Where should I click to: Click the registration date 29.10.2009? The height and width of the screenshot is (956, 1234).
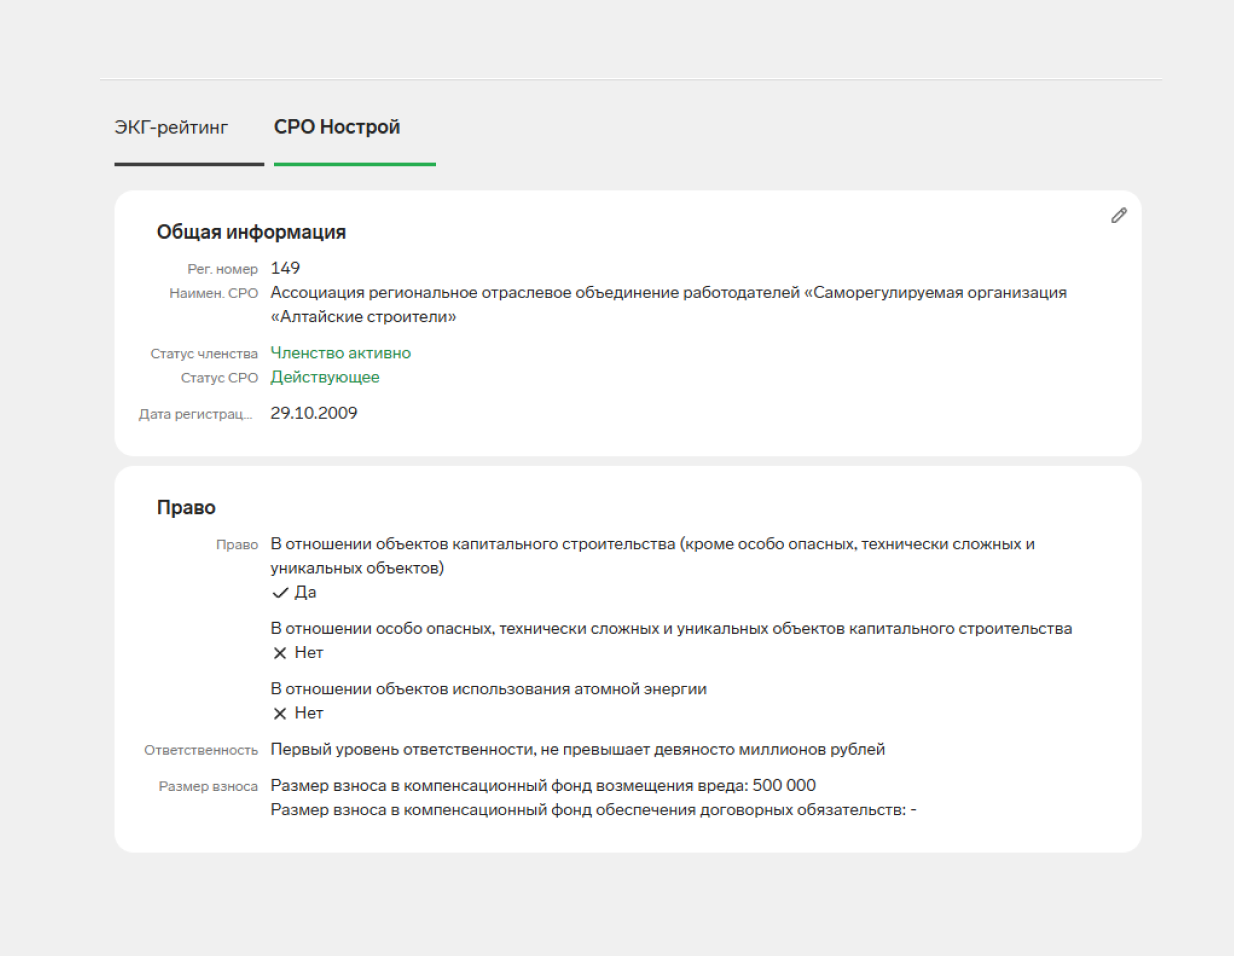coord(313,413)
